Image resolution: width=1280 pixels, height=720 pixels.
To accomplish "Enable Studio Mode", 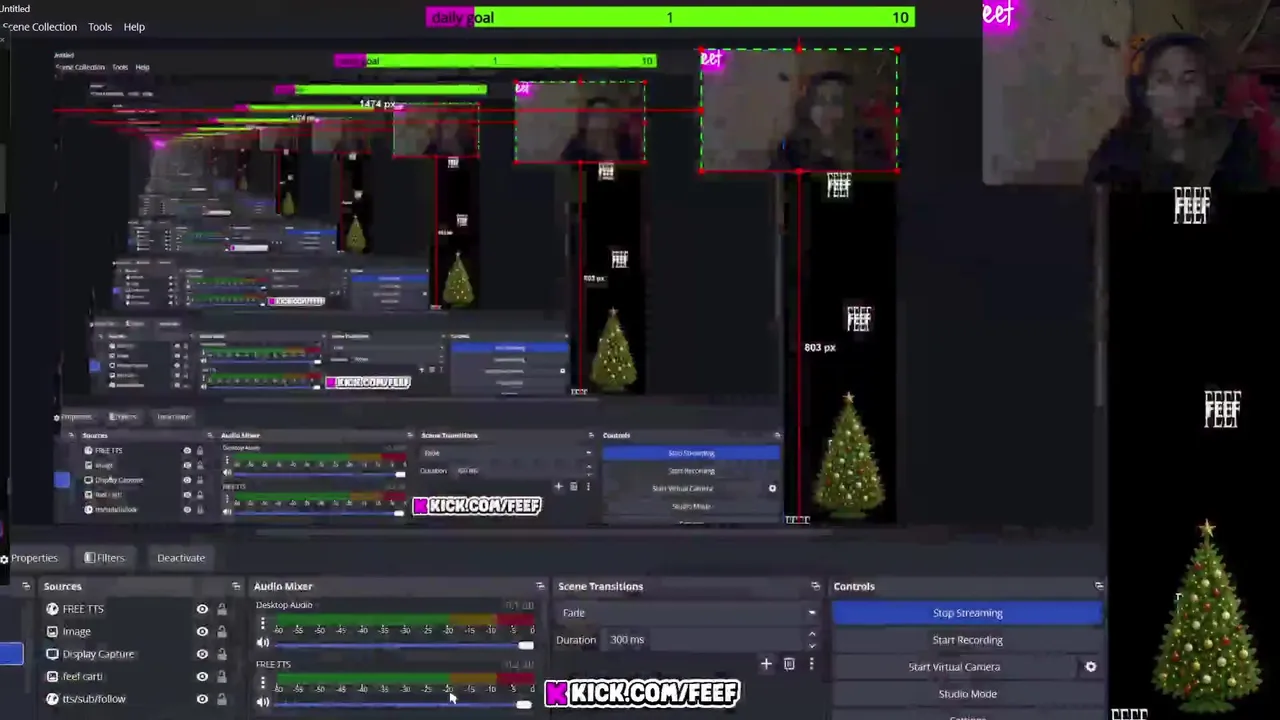I will tap(967, 694).
